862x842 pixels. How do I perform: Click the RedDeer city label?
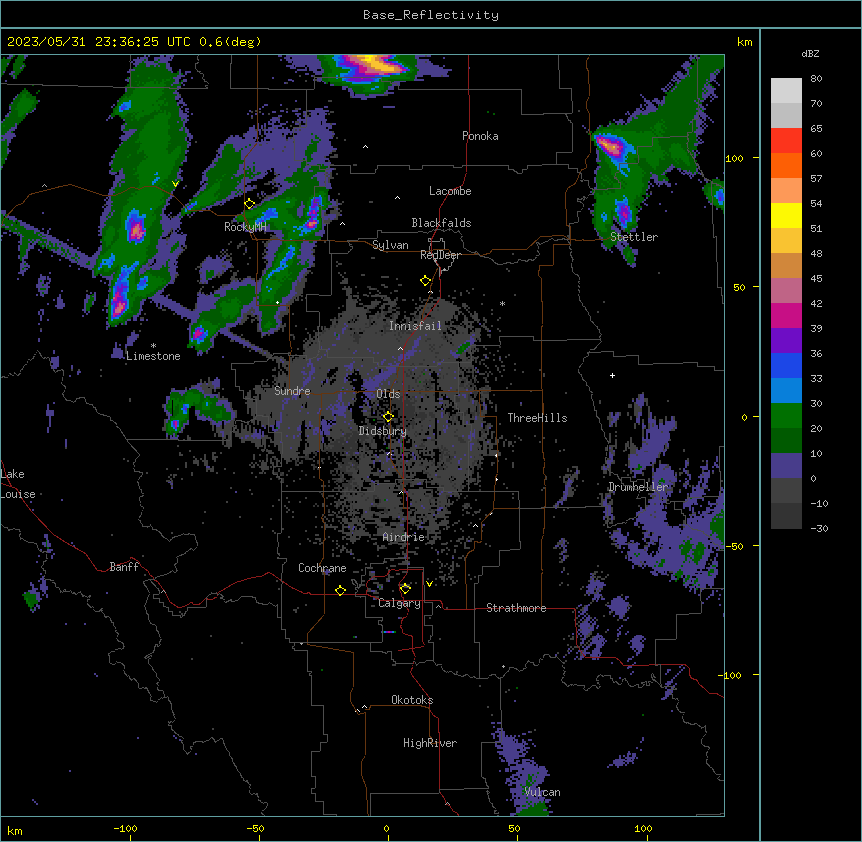[440, 255]
